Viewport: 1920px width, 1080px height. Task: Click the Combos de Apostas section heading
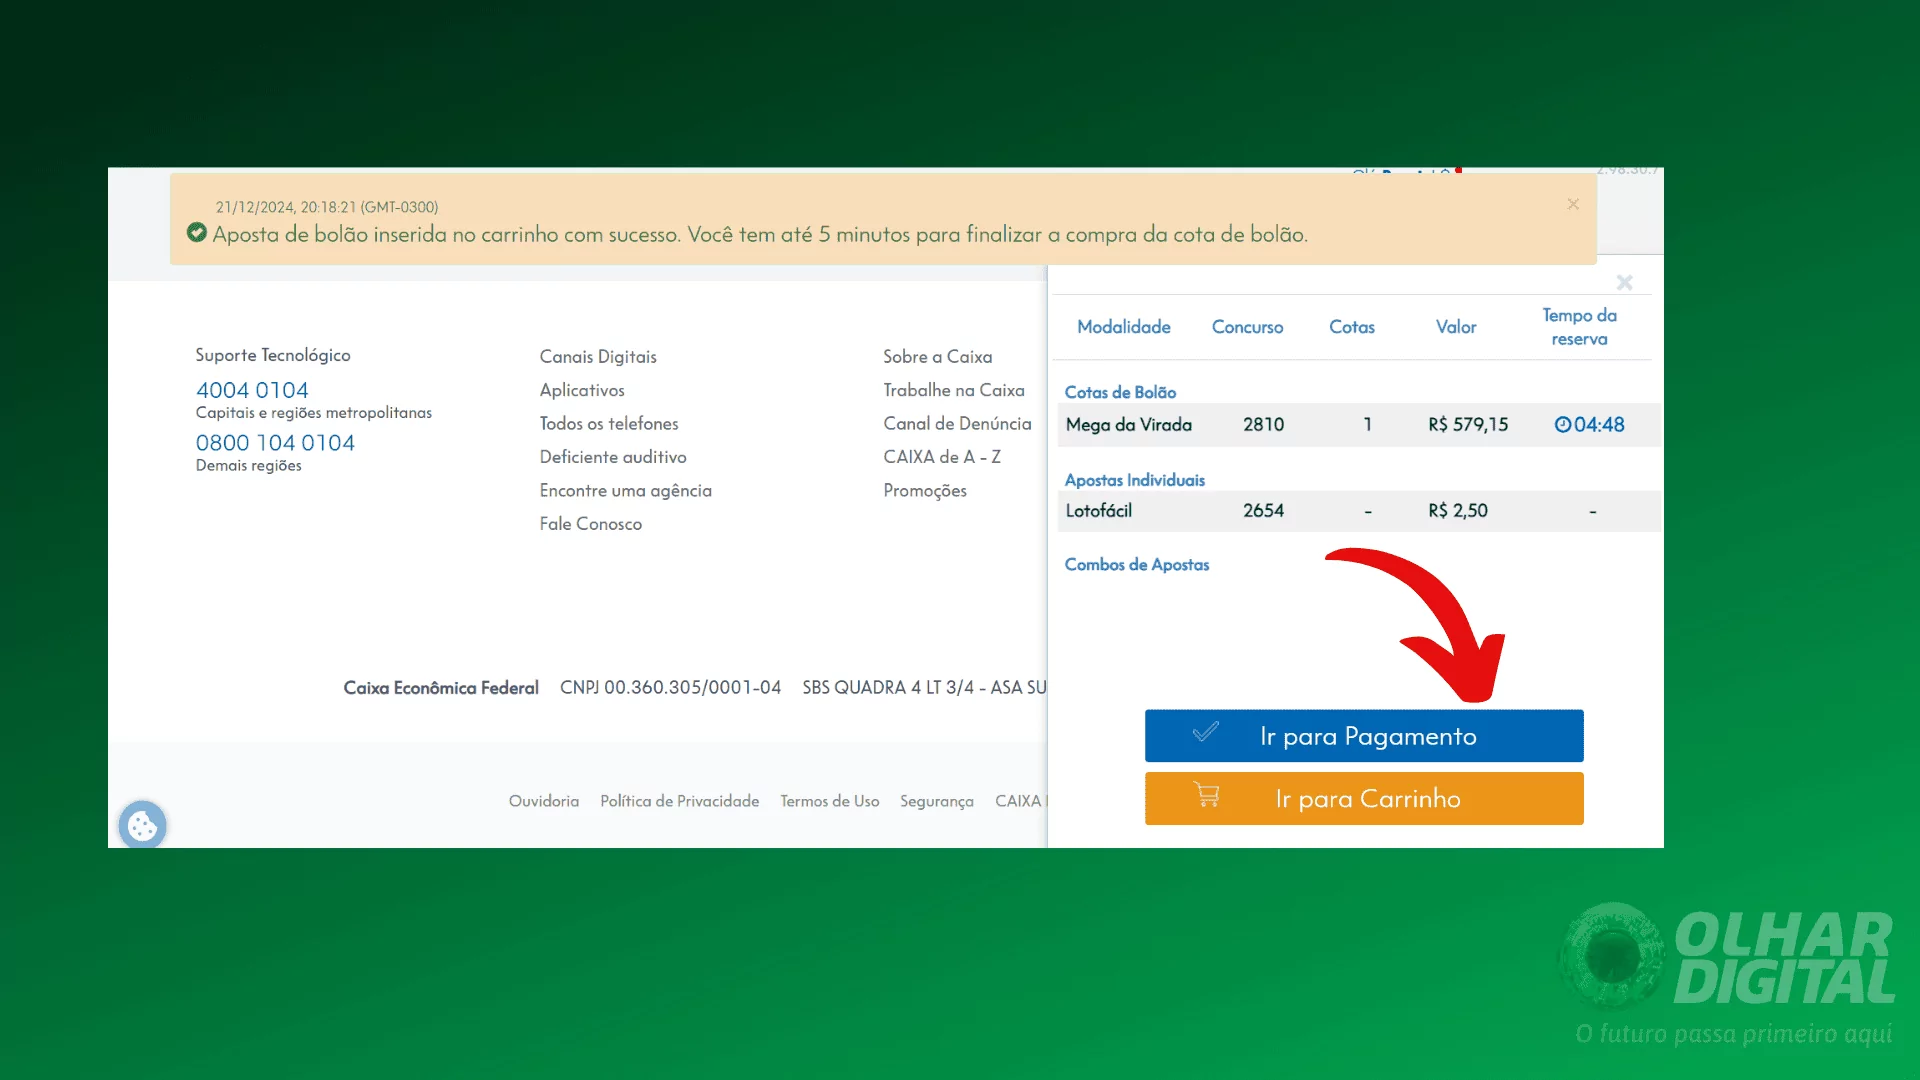1137,565
